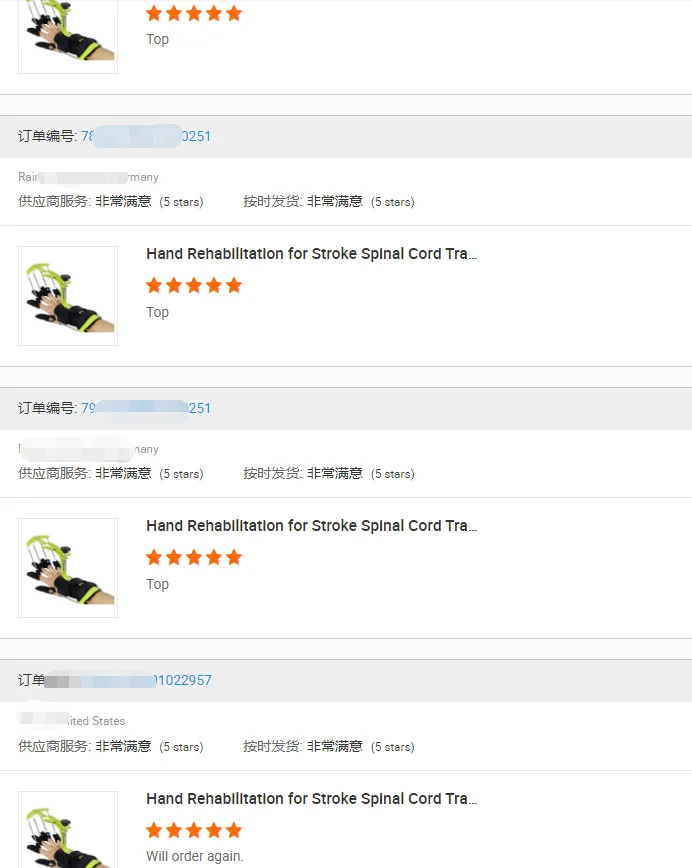
Task: Open product title above "Will order again."
Action: (x=311, y=799)
